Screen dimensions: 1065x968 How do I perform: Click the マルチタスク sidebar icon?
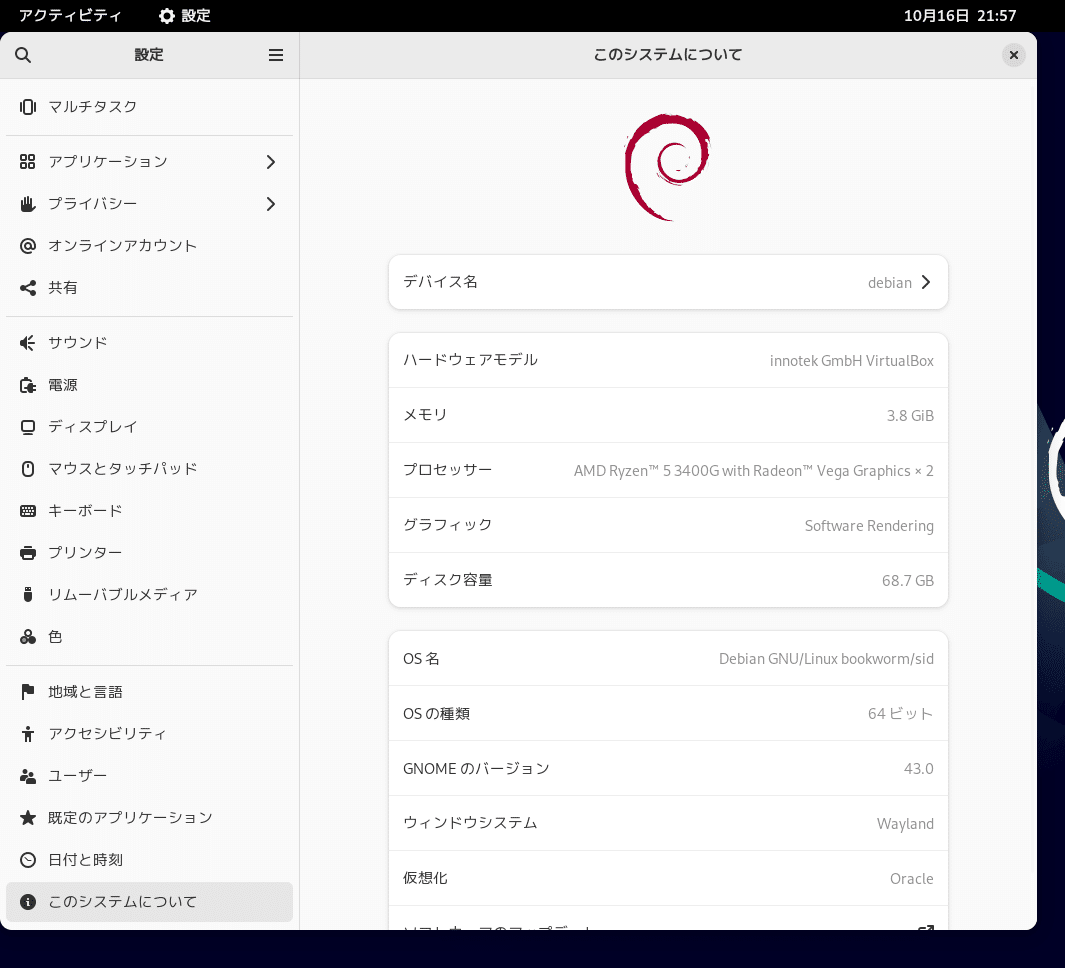tap(28, 107)
